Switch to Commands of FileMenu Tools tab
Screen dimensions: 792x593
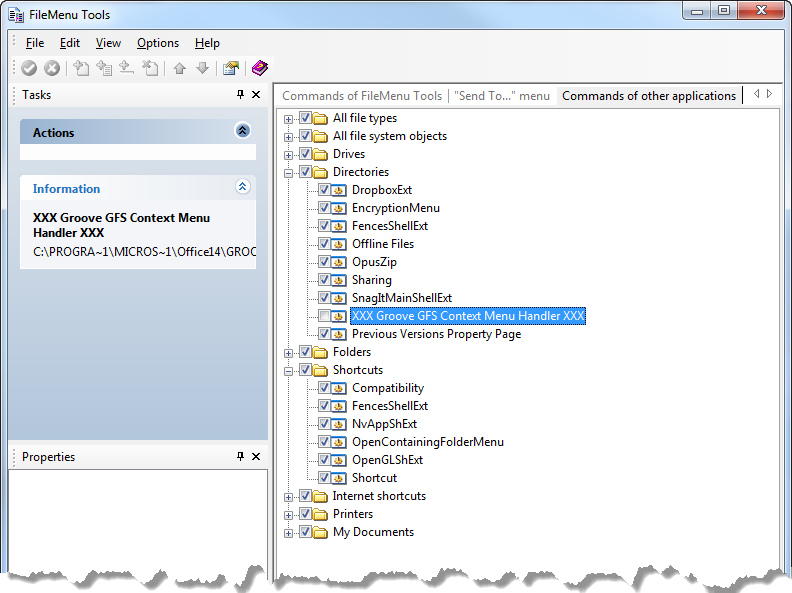(362, 96)
